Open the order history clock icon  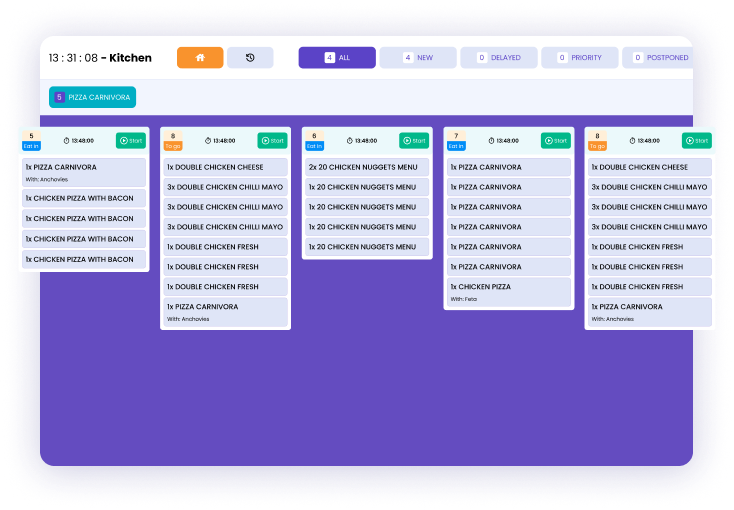(250, 58)
